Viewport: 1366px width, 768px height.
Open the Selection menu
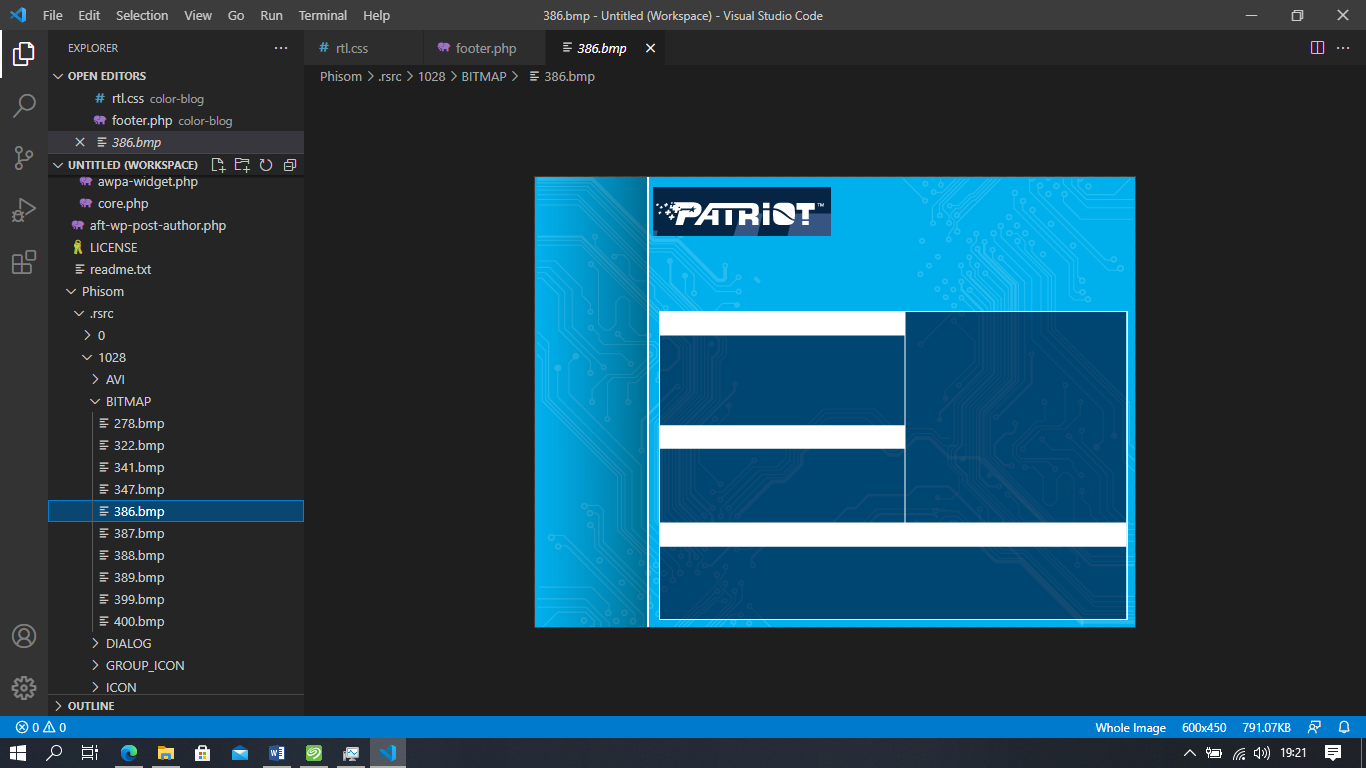point(142,16)
